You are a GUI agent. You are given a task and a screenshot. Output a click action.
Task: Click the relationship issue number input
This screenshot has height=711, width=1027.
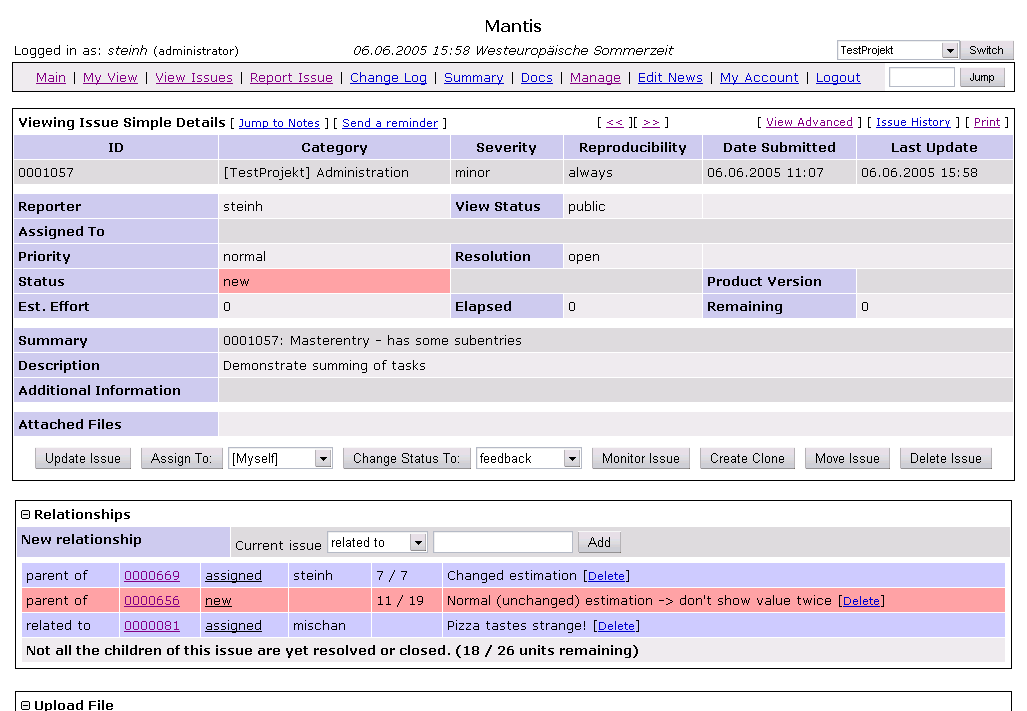(502, 542)
